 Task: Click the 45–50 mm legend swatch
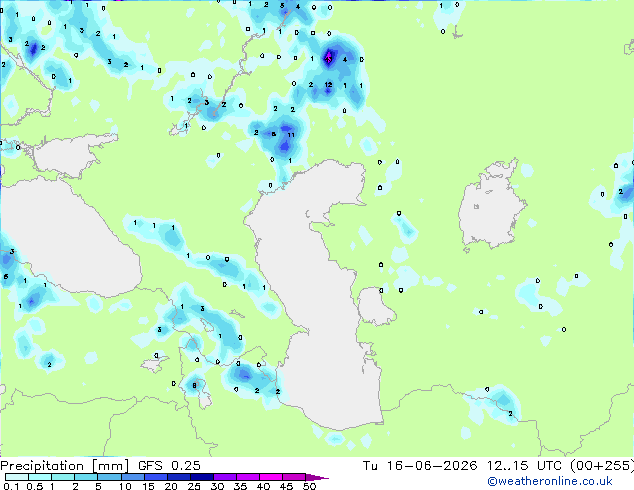[x=294, y=477]
